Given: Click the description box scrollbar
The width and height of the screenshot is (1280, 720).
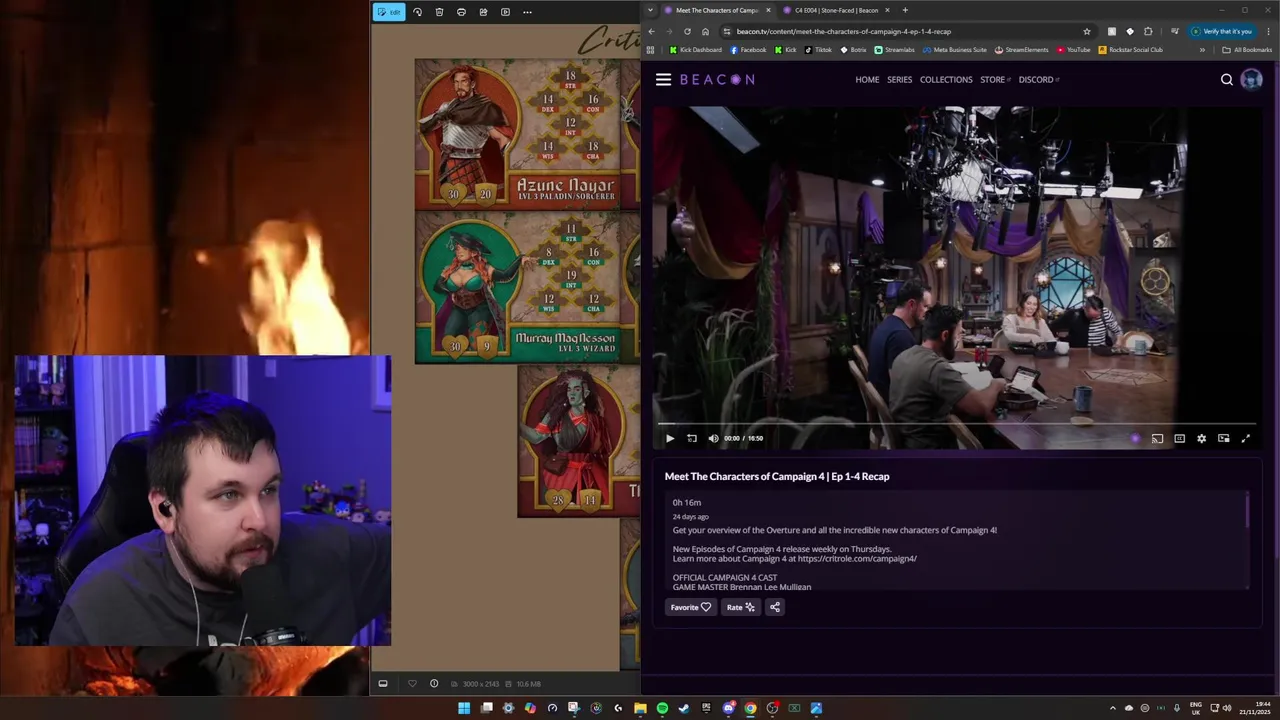Looking at the screenshot, I should [x=1247, y=510].
